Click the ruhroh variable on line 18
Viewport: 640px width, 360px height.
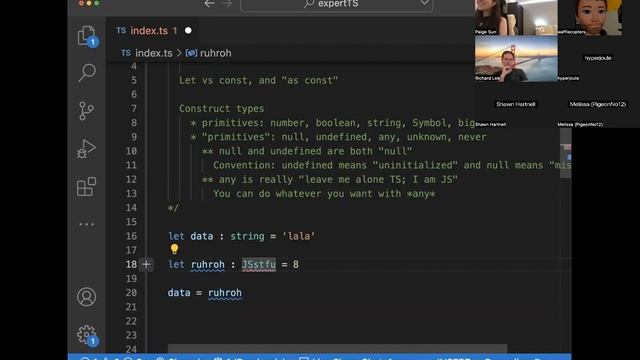(x=208, y=264)
